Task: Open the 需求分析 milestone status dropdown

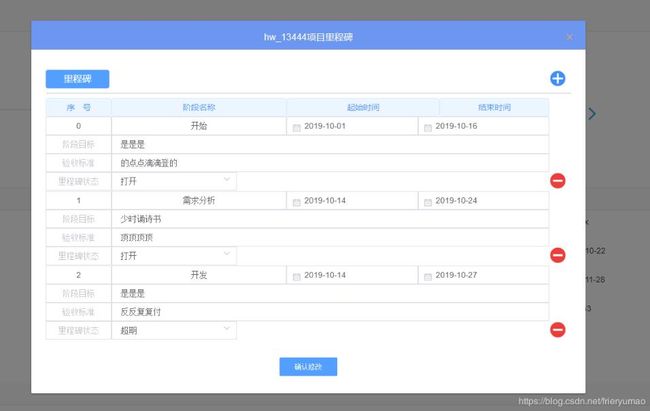Action: (x=174, y=255)
